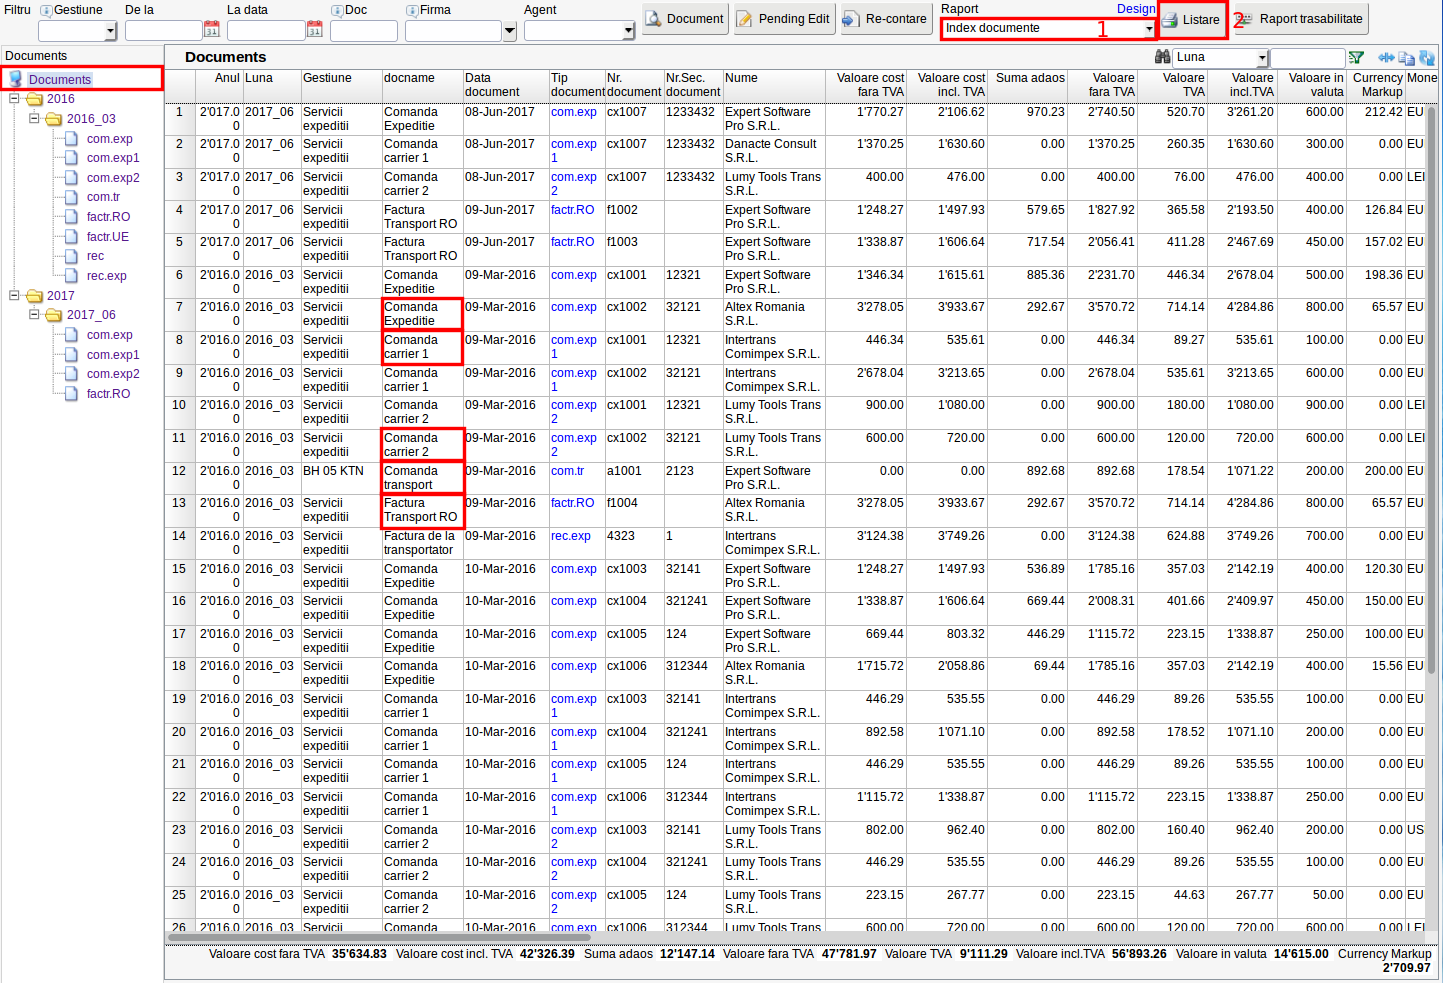1443x983 pixels.
Task: Click page icon next to rec.exp
Action: [x=71, y=276]
